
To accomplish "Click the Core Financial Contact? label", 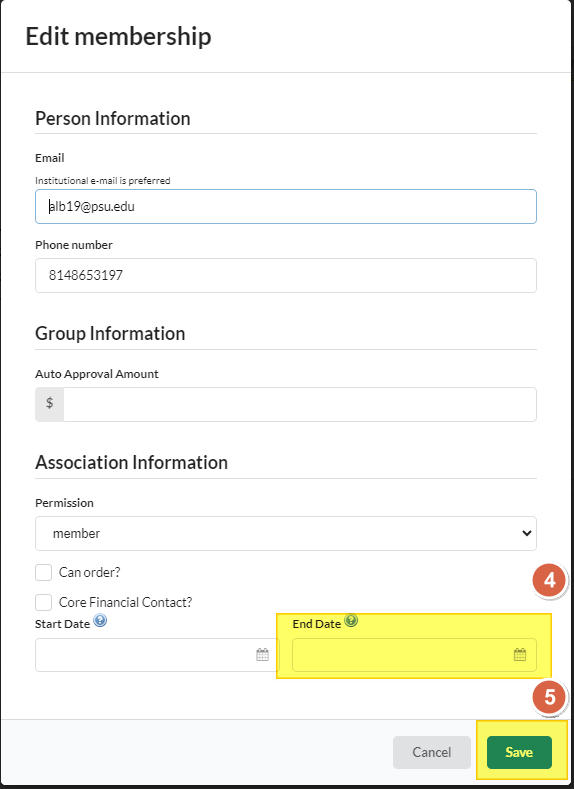I will point(125,602).
